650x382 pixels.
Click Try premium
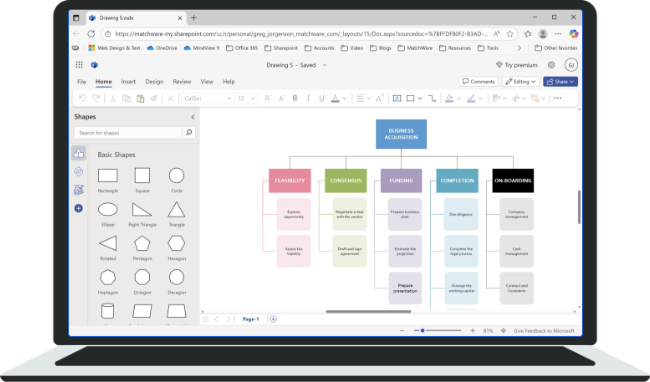click(x=517, y=65)
